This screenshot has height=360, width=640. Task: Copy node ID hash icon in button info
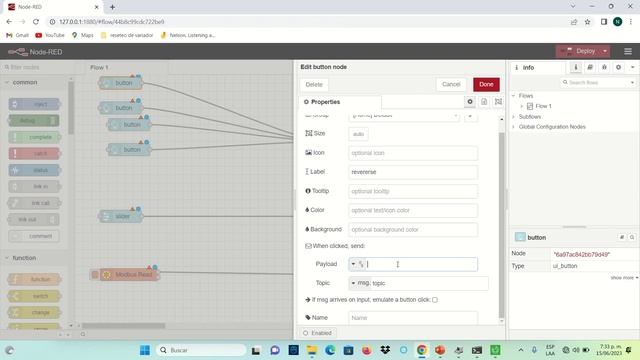pyautogui.click(x=622, y=237)
